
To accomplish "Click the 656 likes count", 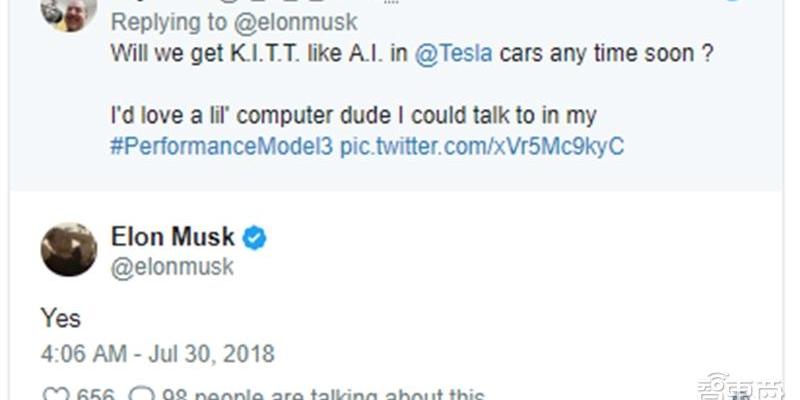I will pyautogui.click(x=96, y=395).
